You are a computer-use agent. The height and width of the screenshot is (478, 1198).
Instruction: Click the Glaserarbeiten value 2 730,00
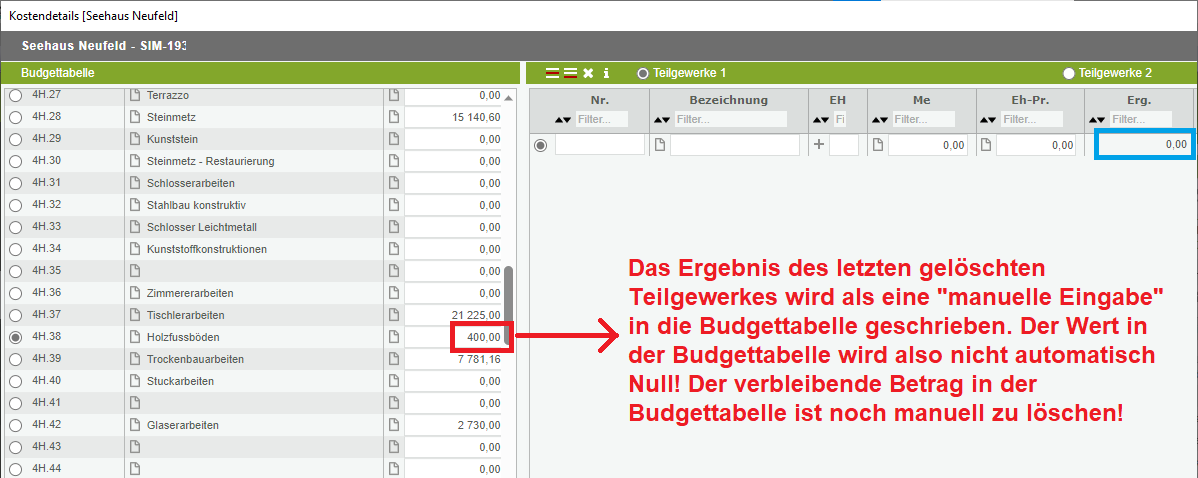click(478, 425)
